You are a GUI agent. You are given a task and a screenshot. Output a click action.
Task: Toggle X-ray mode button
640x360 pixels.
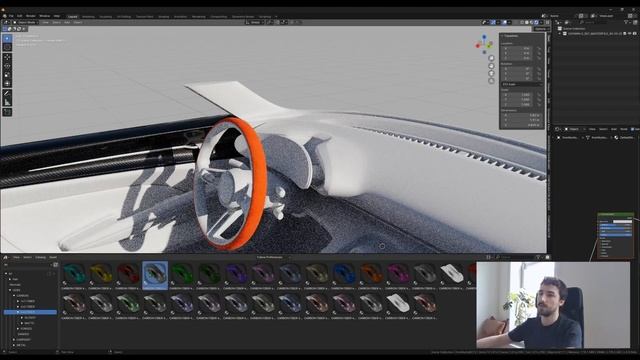[x=515, y=22]
